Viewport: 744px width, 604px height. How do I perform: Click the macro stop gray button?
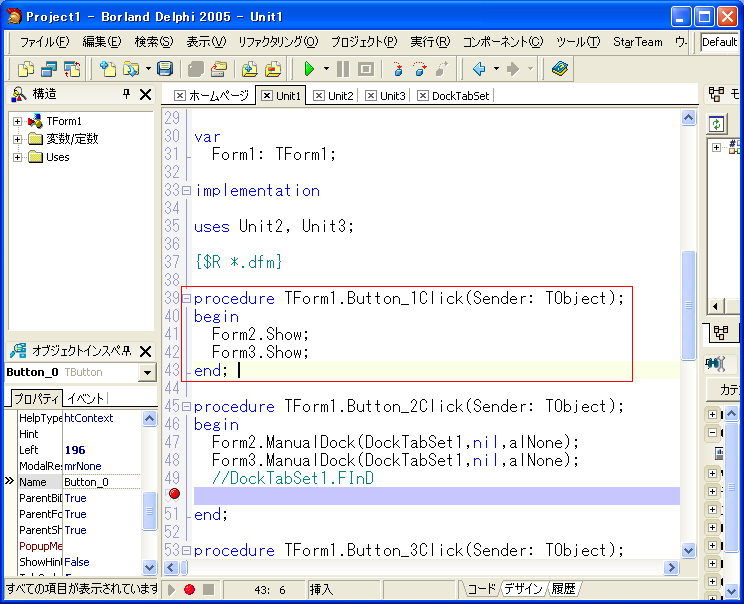tap(208, 589)
